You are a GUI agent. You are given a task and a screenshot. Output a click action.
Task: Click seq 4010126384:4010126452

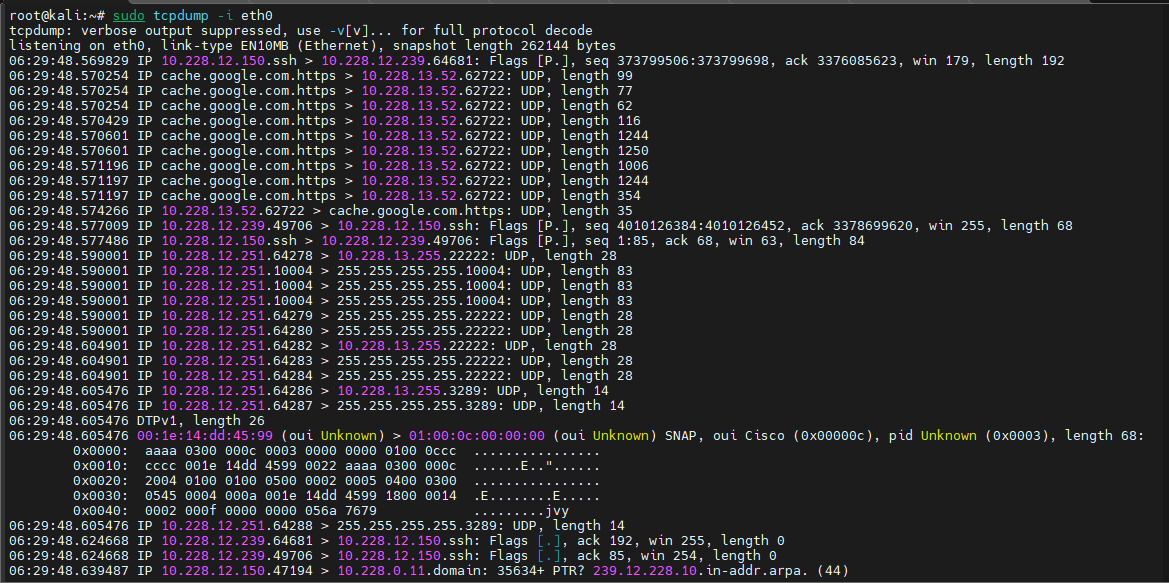(686, 225)
